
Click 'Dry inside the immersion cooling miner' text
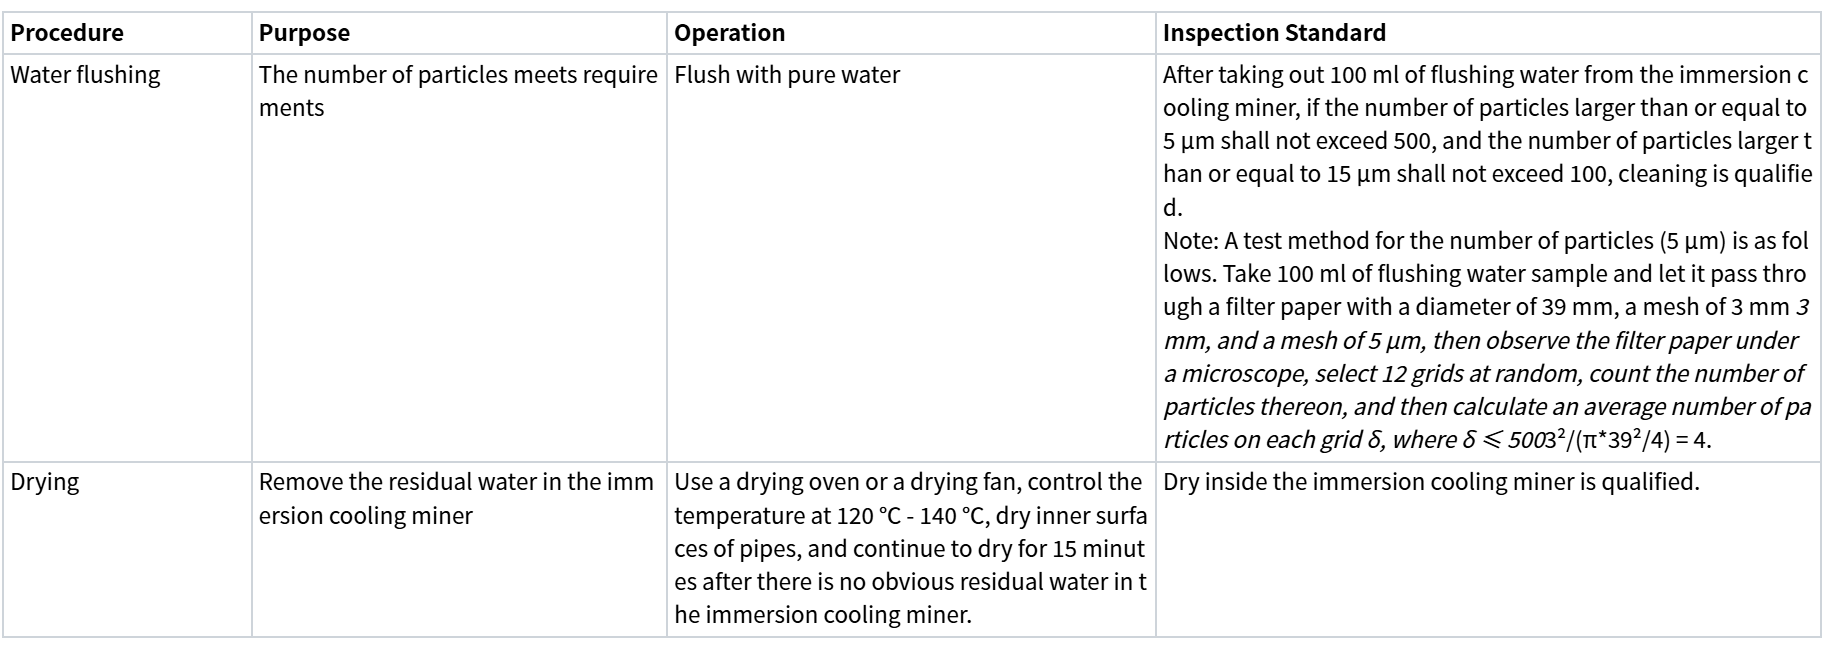(x=1431, y=482)
